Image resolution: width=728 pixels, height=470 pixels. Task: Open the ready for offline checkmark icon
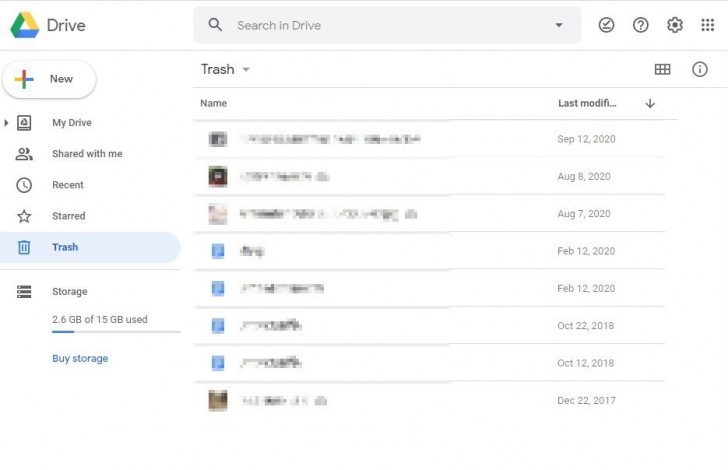606,25
